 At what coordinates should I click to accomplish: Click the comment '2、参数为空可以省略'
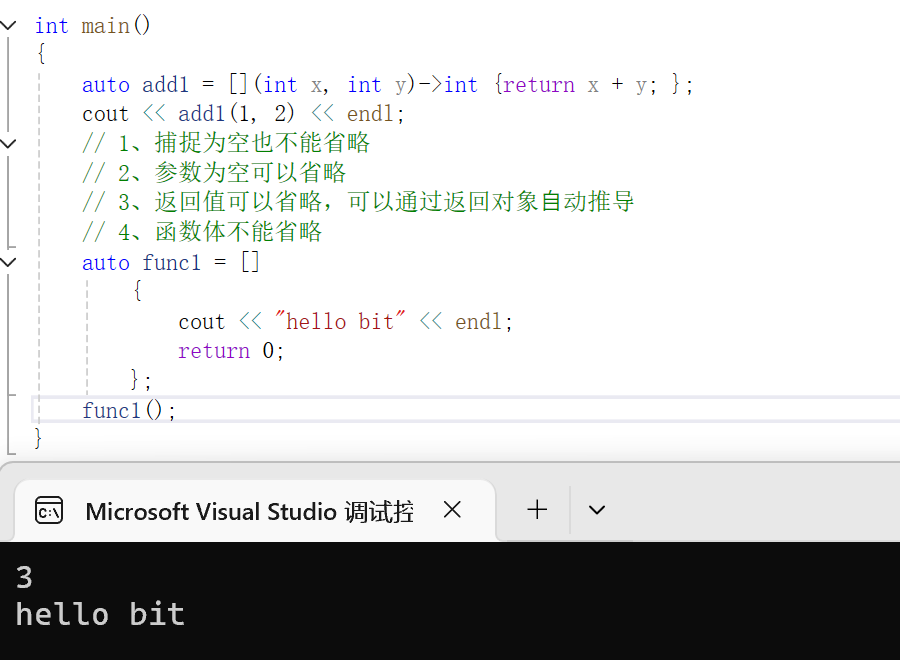click(x=214, y=173)
